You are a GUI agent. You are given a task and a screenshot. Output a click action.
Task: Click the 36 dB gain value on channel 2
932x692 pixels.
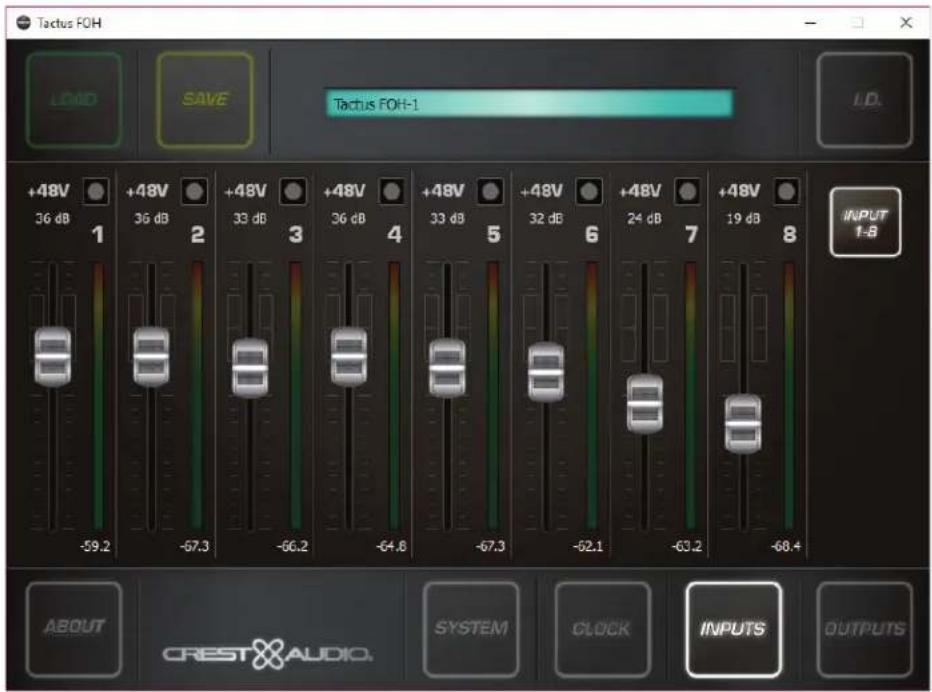tap(151, 219)
